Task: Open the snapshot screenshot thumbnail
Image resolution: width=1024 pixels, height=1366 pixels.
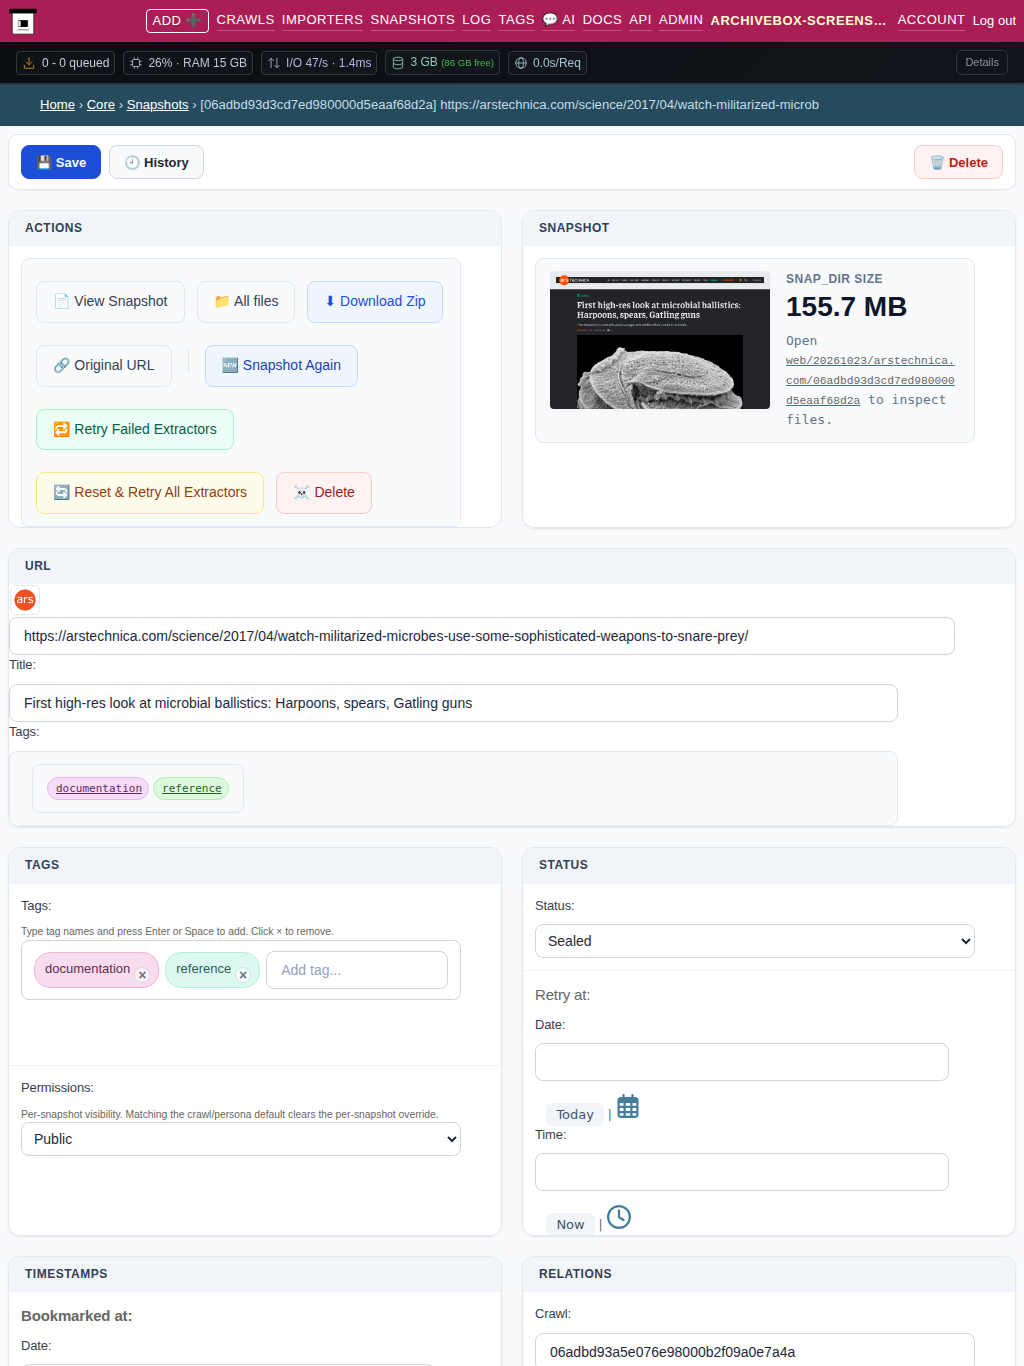Action: [x=660, y=340]
